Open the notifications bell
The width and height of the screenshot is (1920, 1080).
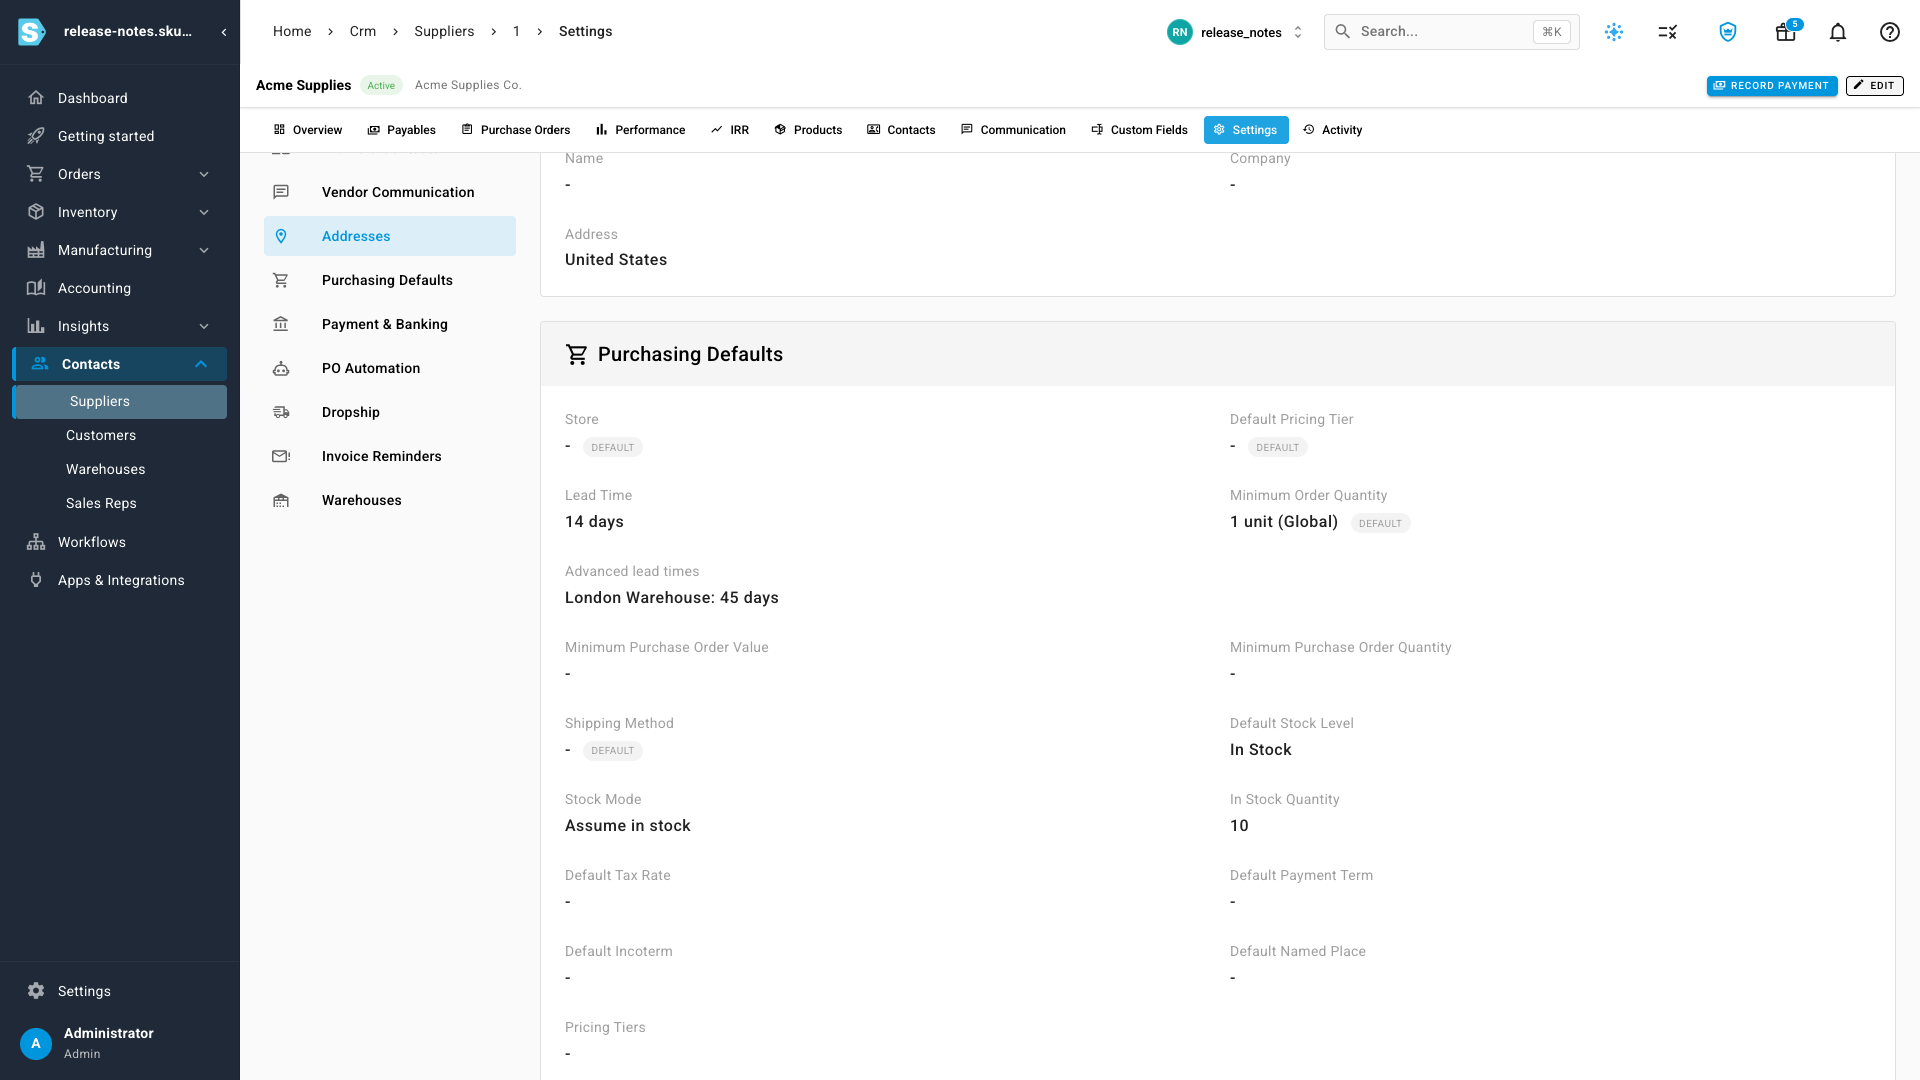point(1838,32)
